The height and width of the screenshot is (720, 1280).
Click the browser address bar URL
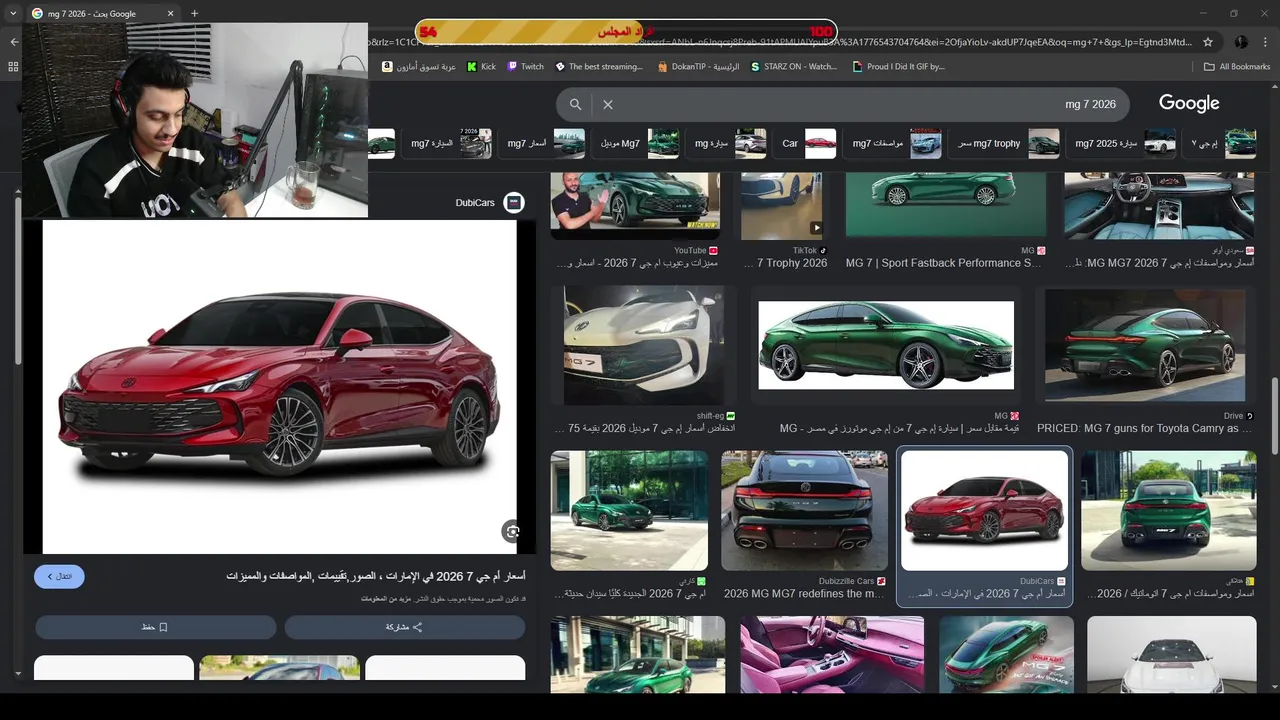click(780, 42)
